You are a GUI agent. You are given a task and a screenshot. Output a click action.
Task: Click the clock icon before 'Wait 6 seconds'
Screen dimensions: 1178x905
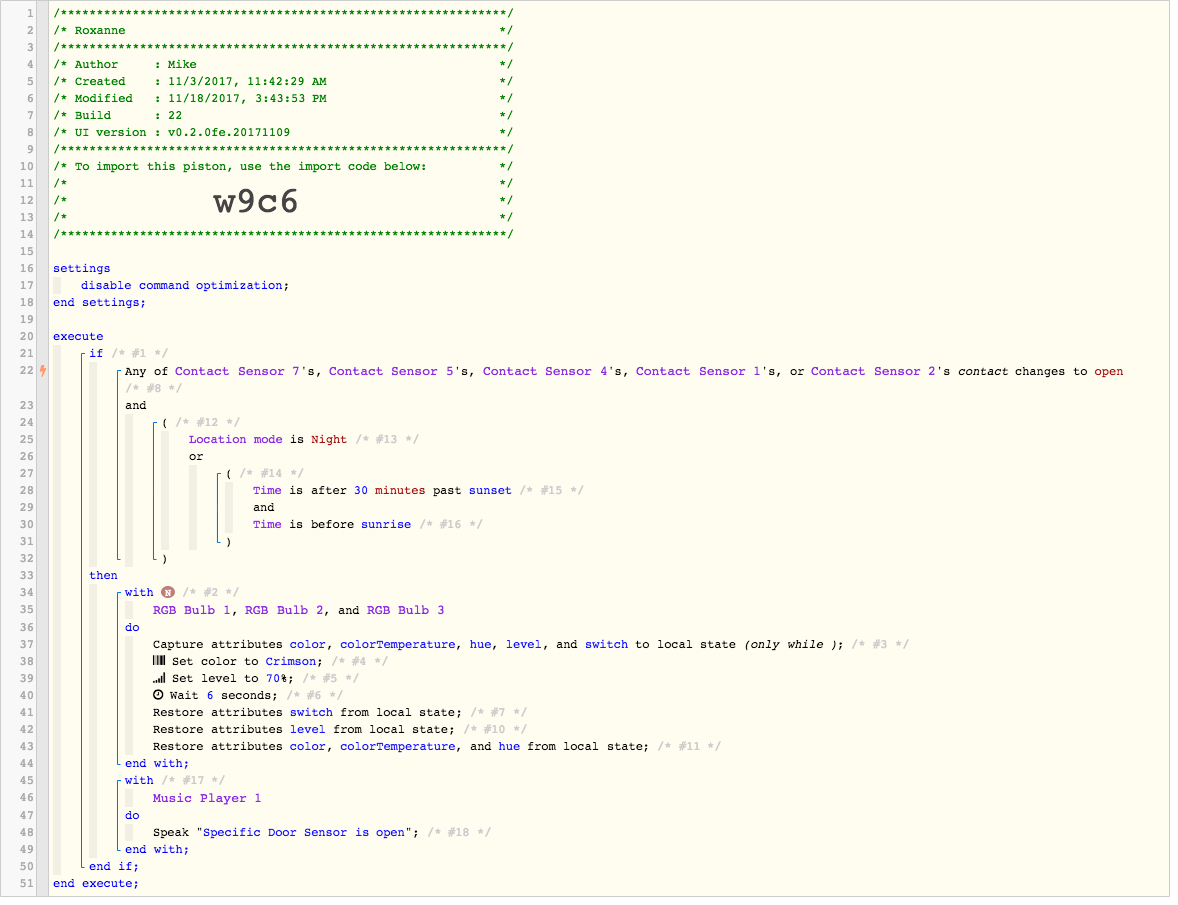[159, 695]
